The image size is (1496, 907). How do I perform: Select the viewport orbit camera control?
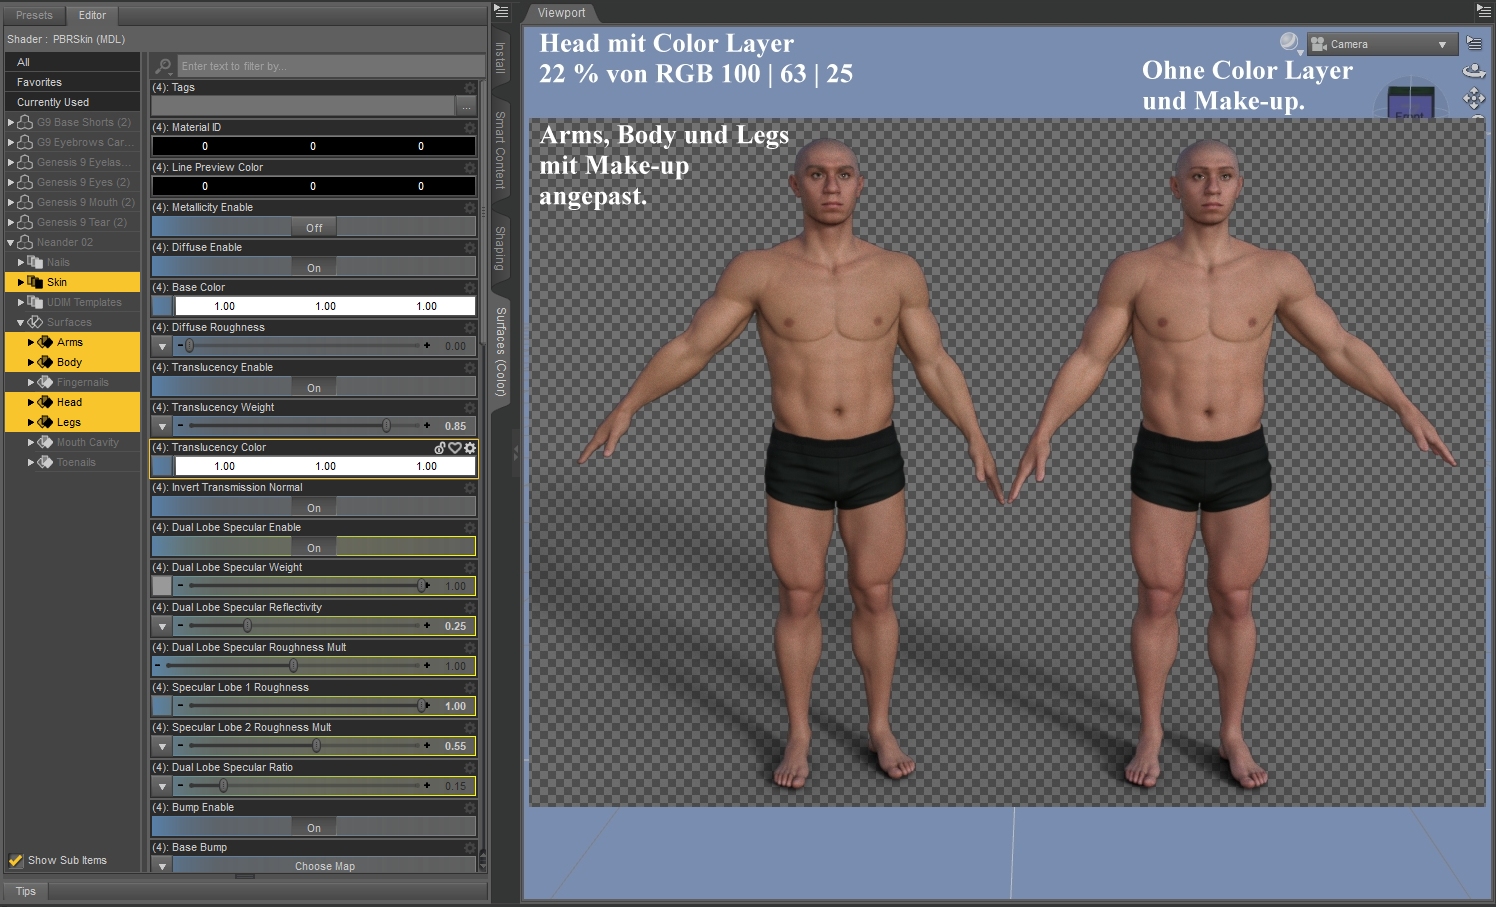(x=1474, y=71)
